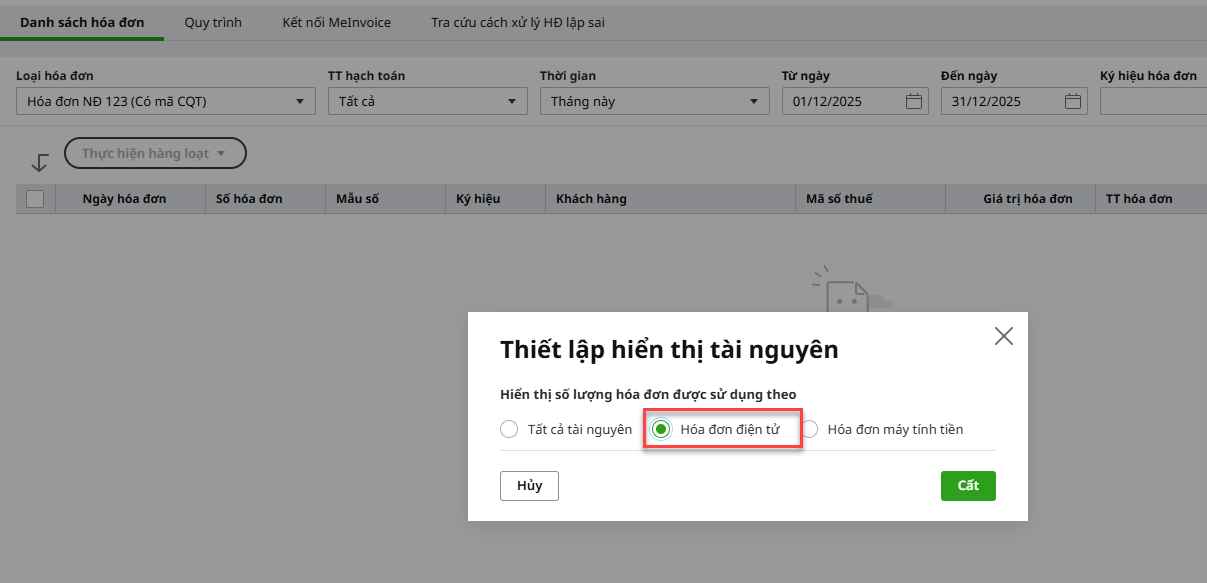Select Hóa đơn điện tử radio option
Image resolution: width=1207 pixels, height=583 pixels.
pos(661,430)
